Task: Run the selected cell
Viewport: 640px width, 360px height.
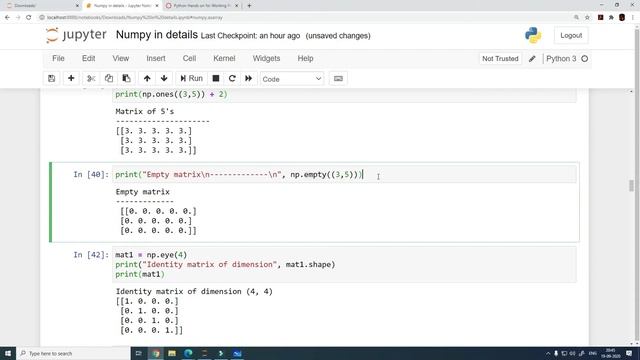Action: click(x=191, y=78)
